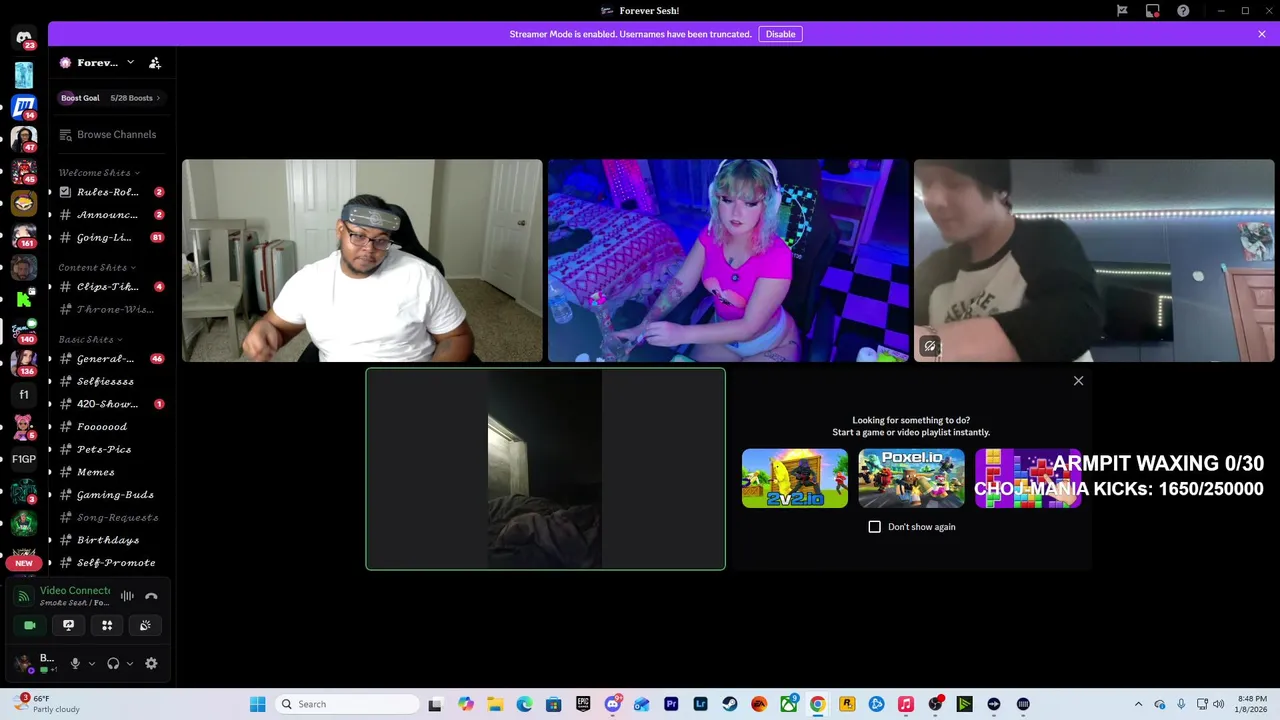Open the Throne-Wis channel

click(x=110, y=310)
